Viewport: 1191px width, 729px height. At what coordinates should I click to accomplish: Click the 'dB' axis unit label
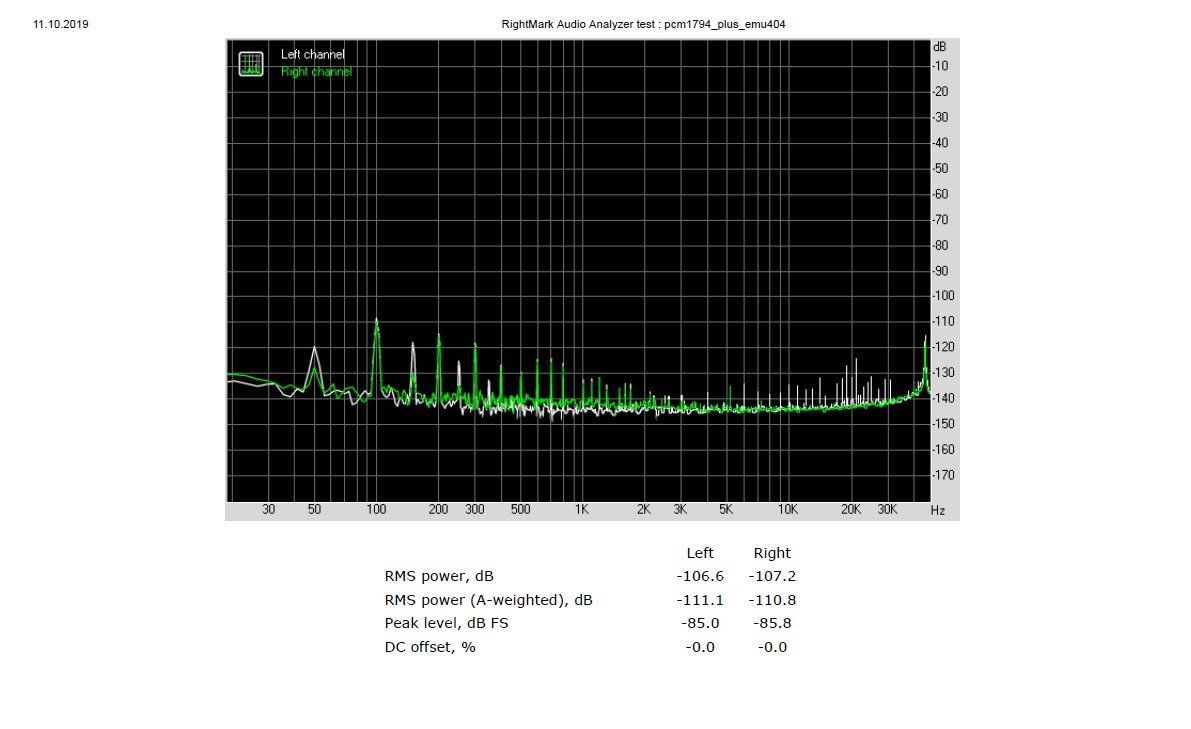(940, 47)
